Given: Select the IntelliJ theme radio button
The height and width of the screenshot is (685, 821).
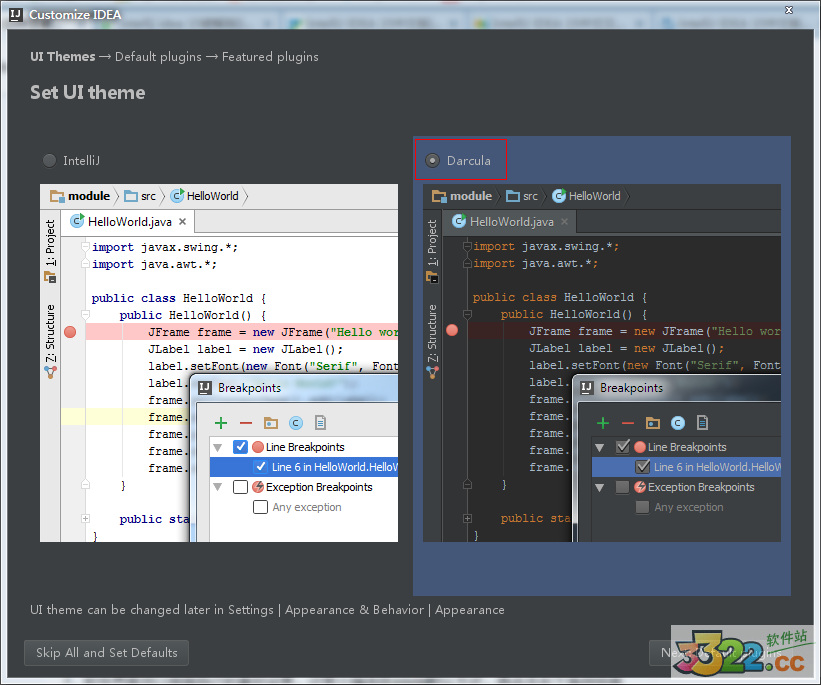Looking at the screenshot, I should pyautogui.click(x=49, y=161).
